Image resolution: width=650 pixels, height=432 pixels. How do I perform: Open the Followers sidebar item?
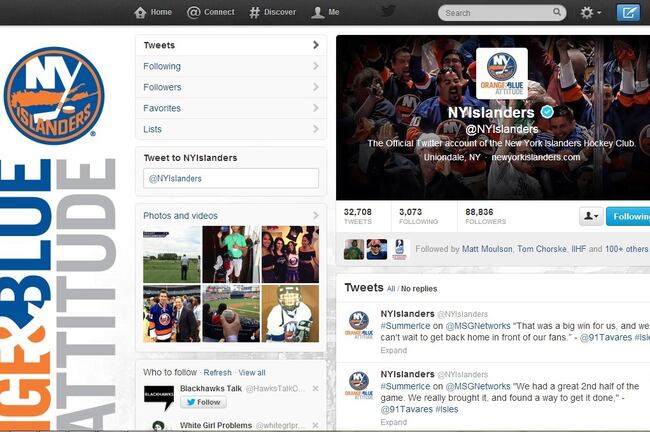pos(231,87)
